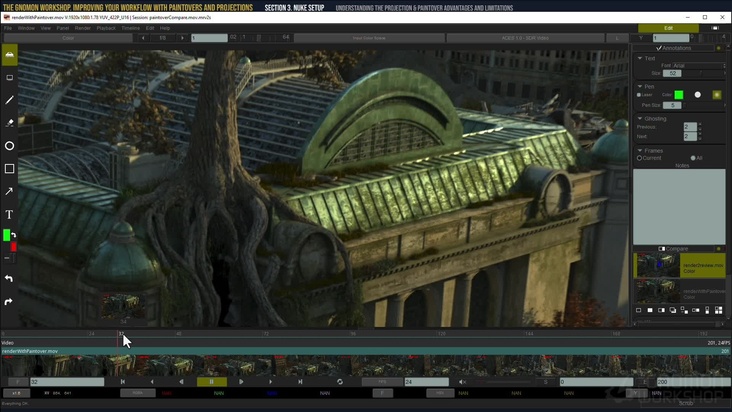Click the green foreground color swatch in toolbar
The height and width of the screenshot is (412, 732).
pos(6,235)
